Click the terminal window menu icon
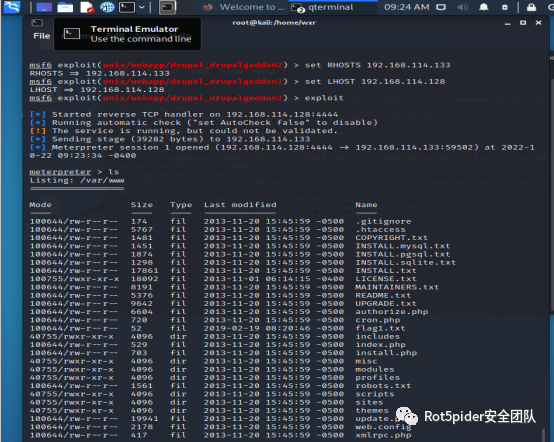 37,23
